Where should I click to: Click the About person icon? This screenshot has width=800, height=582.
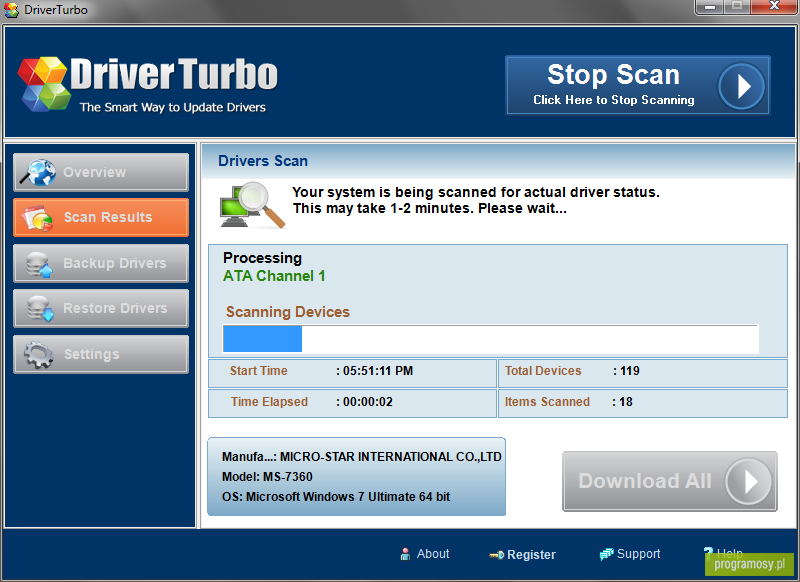[x=405, y=554]
